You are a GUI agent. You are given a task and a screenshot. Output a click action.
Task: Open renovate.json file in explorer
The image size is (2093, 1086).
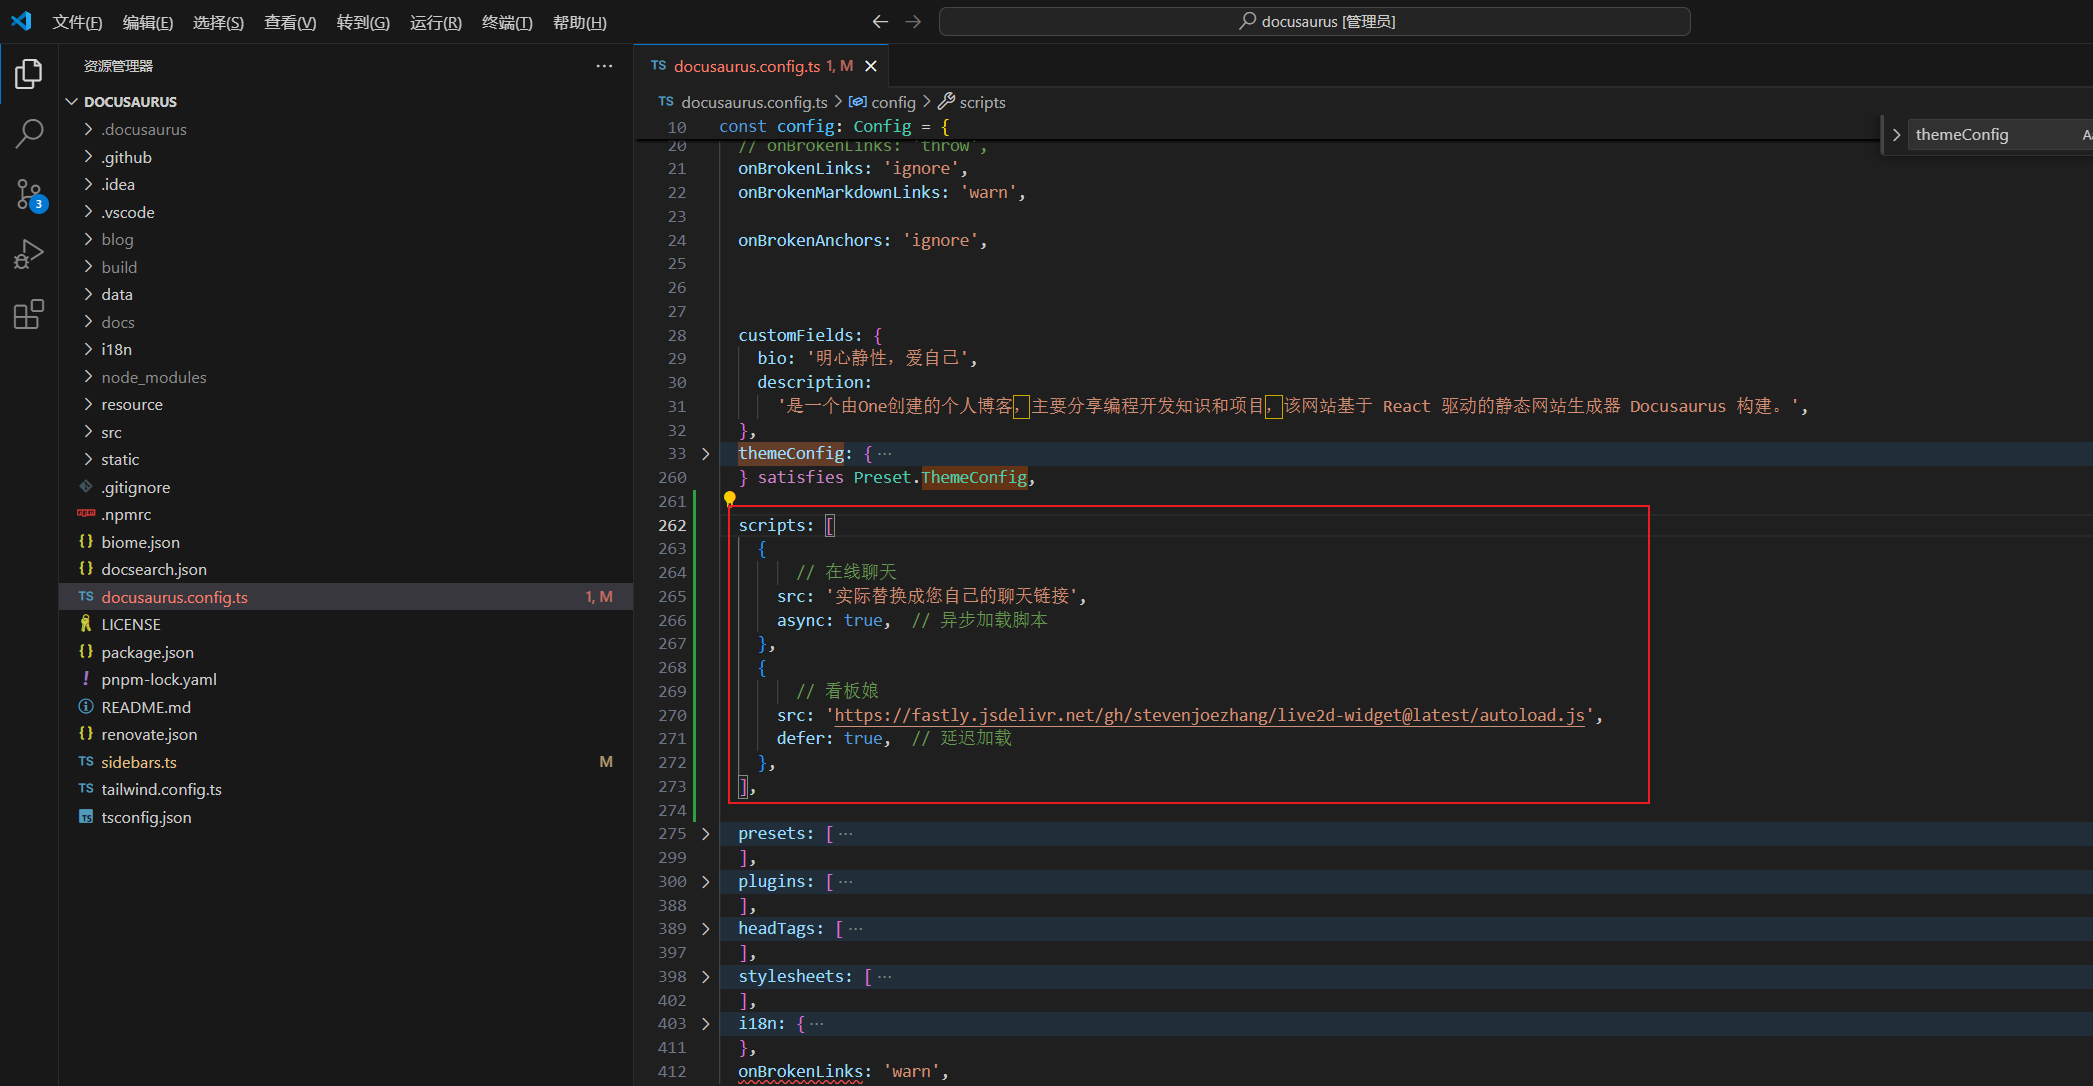click(346, 734)
